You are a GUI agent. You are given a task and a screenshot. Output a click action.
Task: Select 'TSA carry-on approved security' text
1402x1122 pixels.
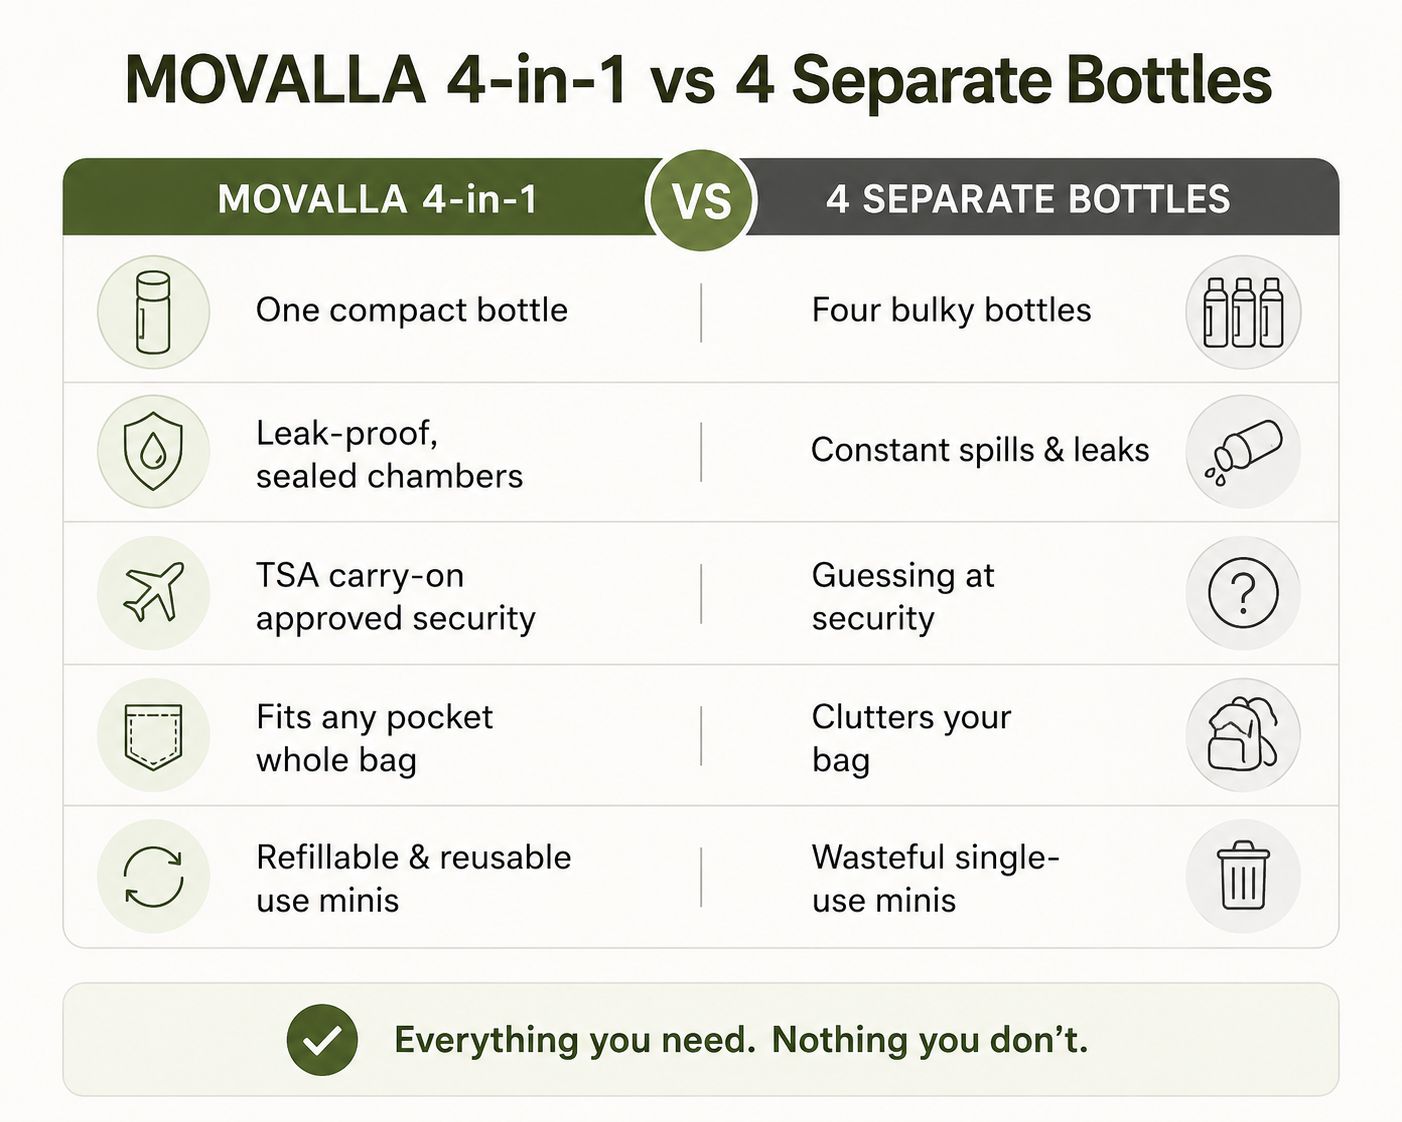tap(396, 597)
